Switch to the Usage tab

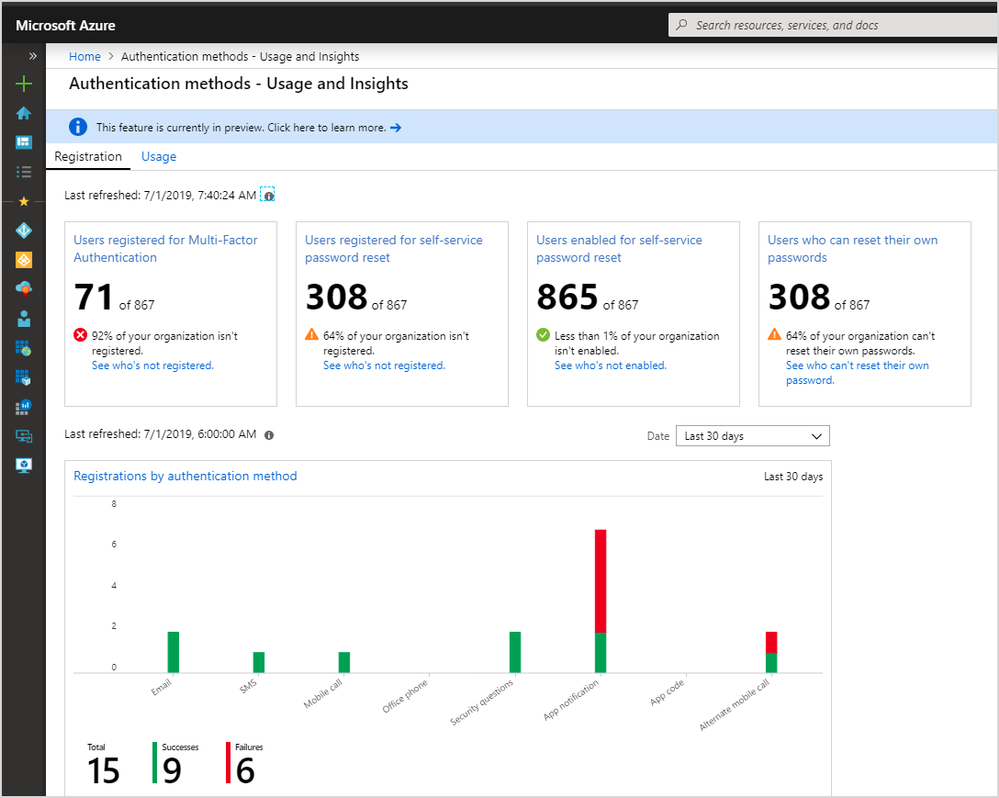pos(158,157)
